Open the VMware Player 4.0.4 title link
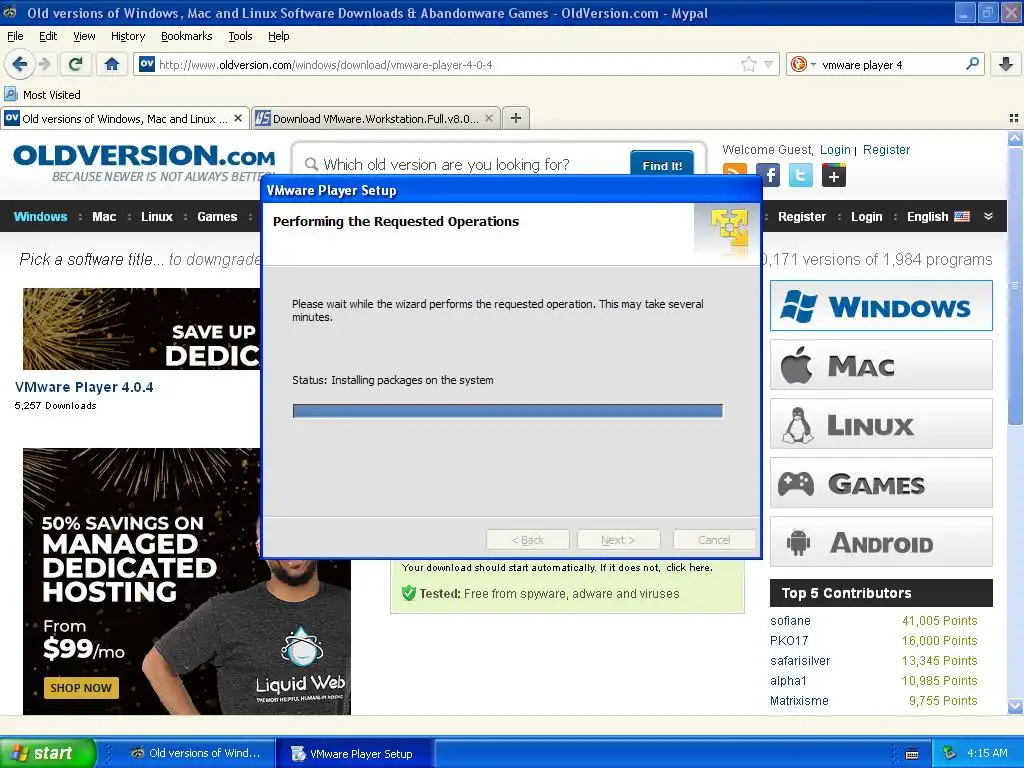The height and width of the screenshot is (768, 1024). tap(84, 387)
